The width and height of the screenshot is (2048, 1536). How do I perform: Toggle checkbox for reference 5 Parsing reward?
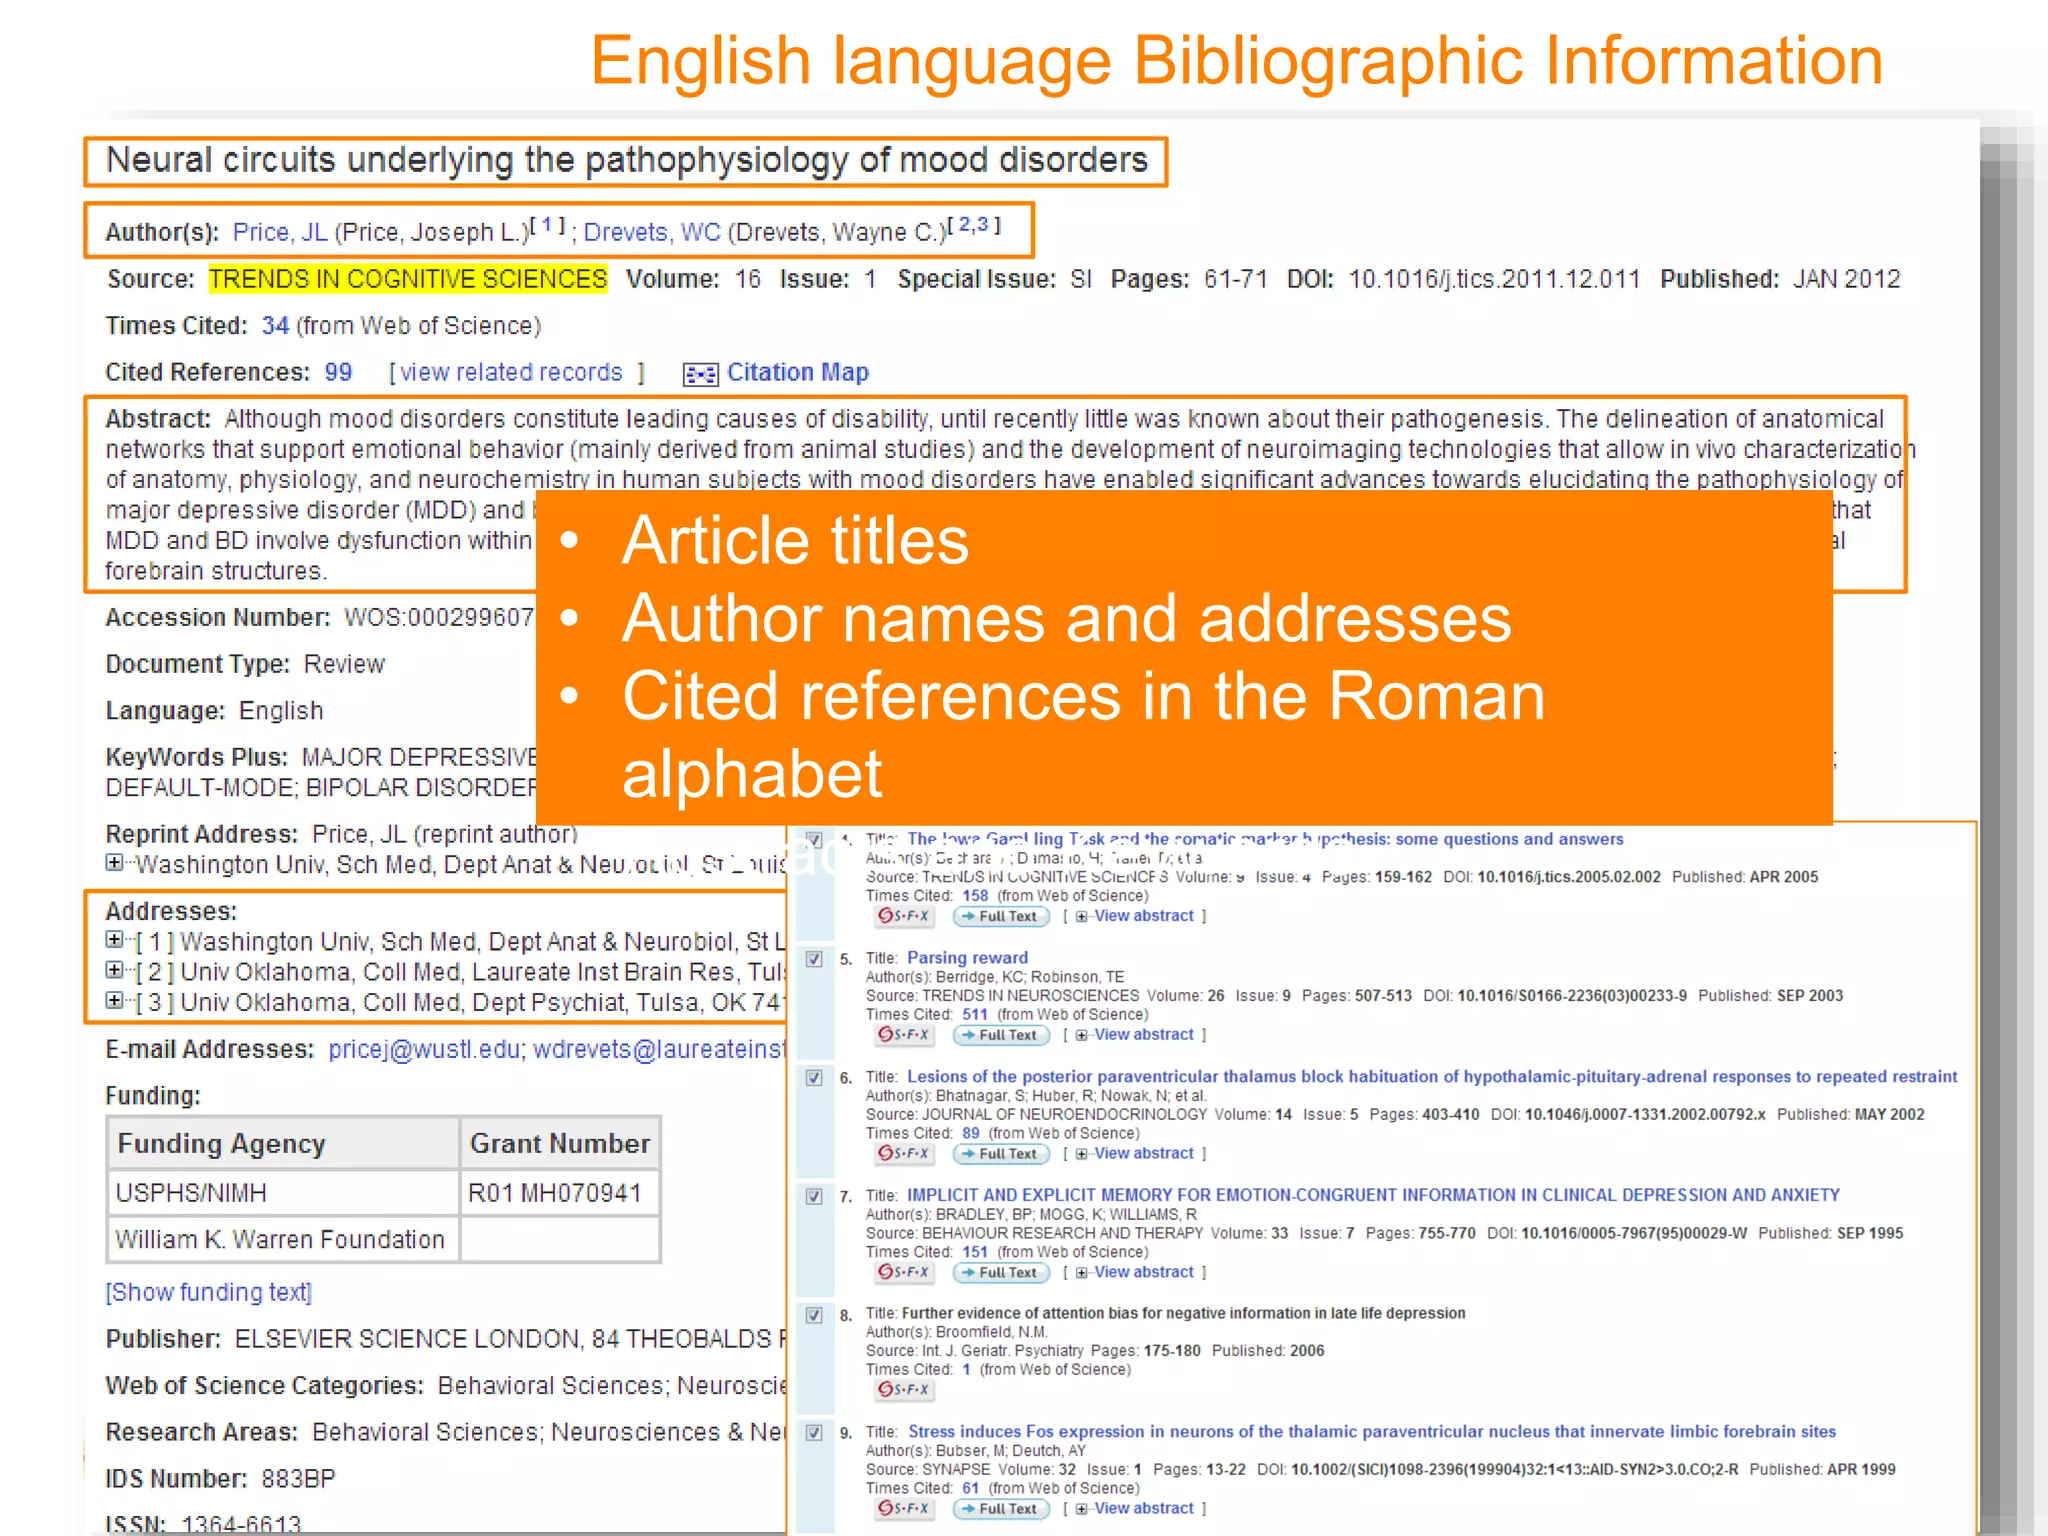coord(814,959)
